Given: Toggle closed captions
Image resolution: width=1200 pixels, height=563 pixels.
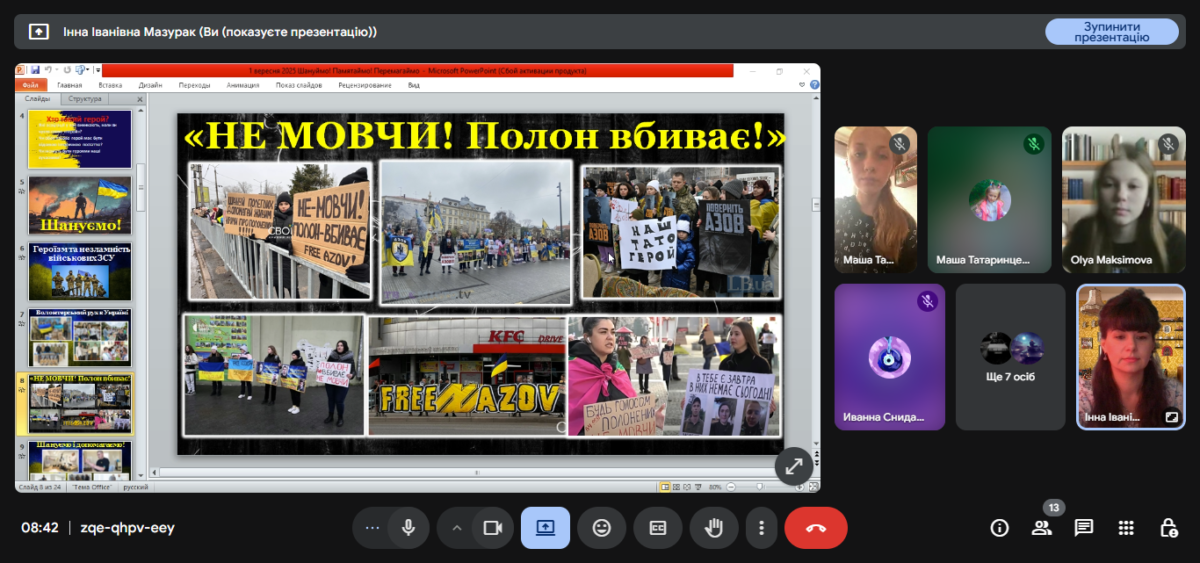Looking at the screenshot, I should (x=657, y=528).
